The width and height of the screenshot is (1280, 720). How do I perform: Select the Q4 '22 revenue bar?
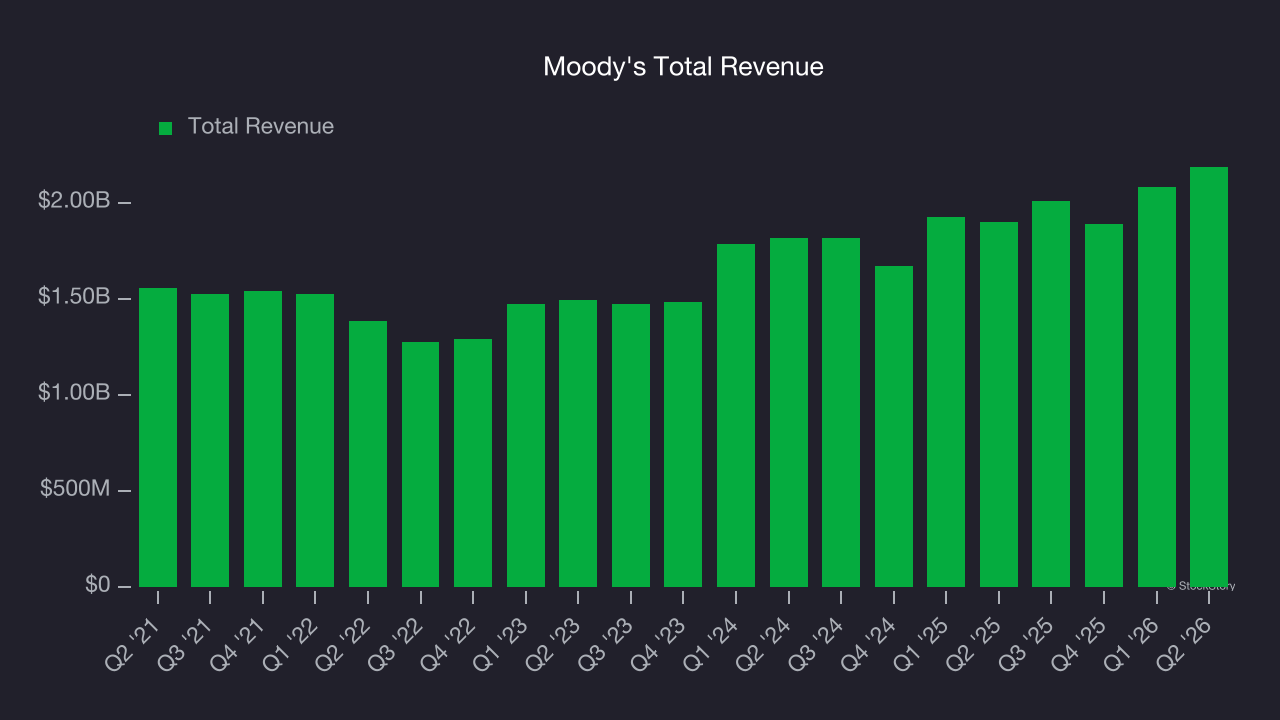tap(473, 463)
